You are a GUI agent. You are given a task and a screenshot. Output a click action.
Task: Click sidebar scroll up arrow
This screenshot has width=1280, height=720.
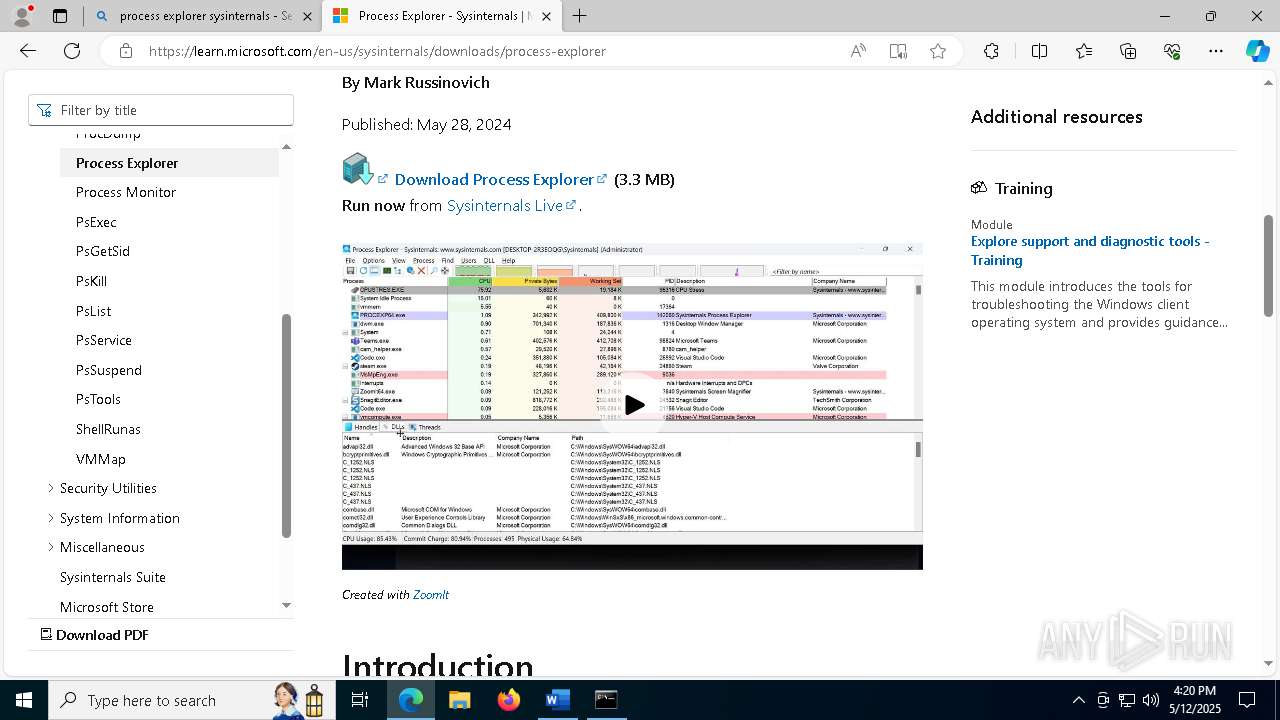point(286,147)
